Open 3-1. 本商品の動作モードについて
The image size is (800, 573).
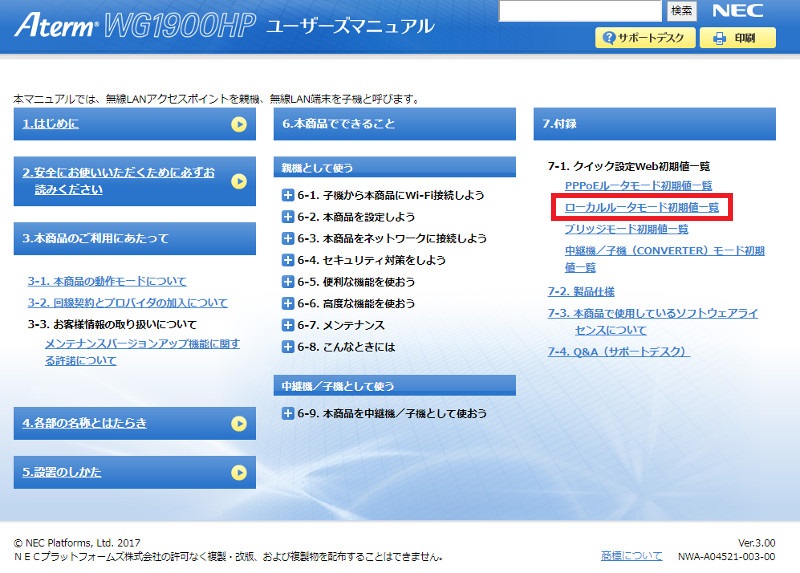click(107, 281)
